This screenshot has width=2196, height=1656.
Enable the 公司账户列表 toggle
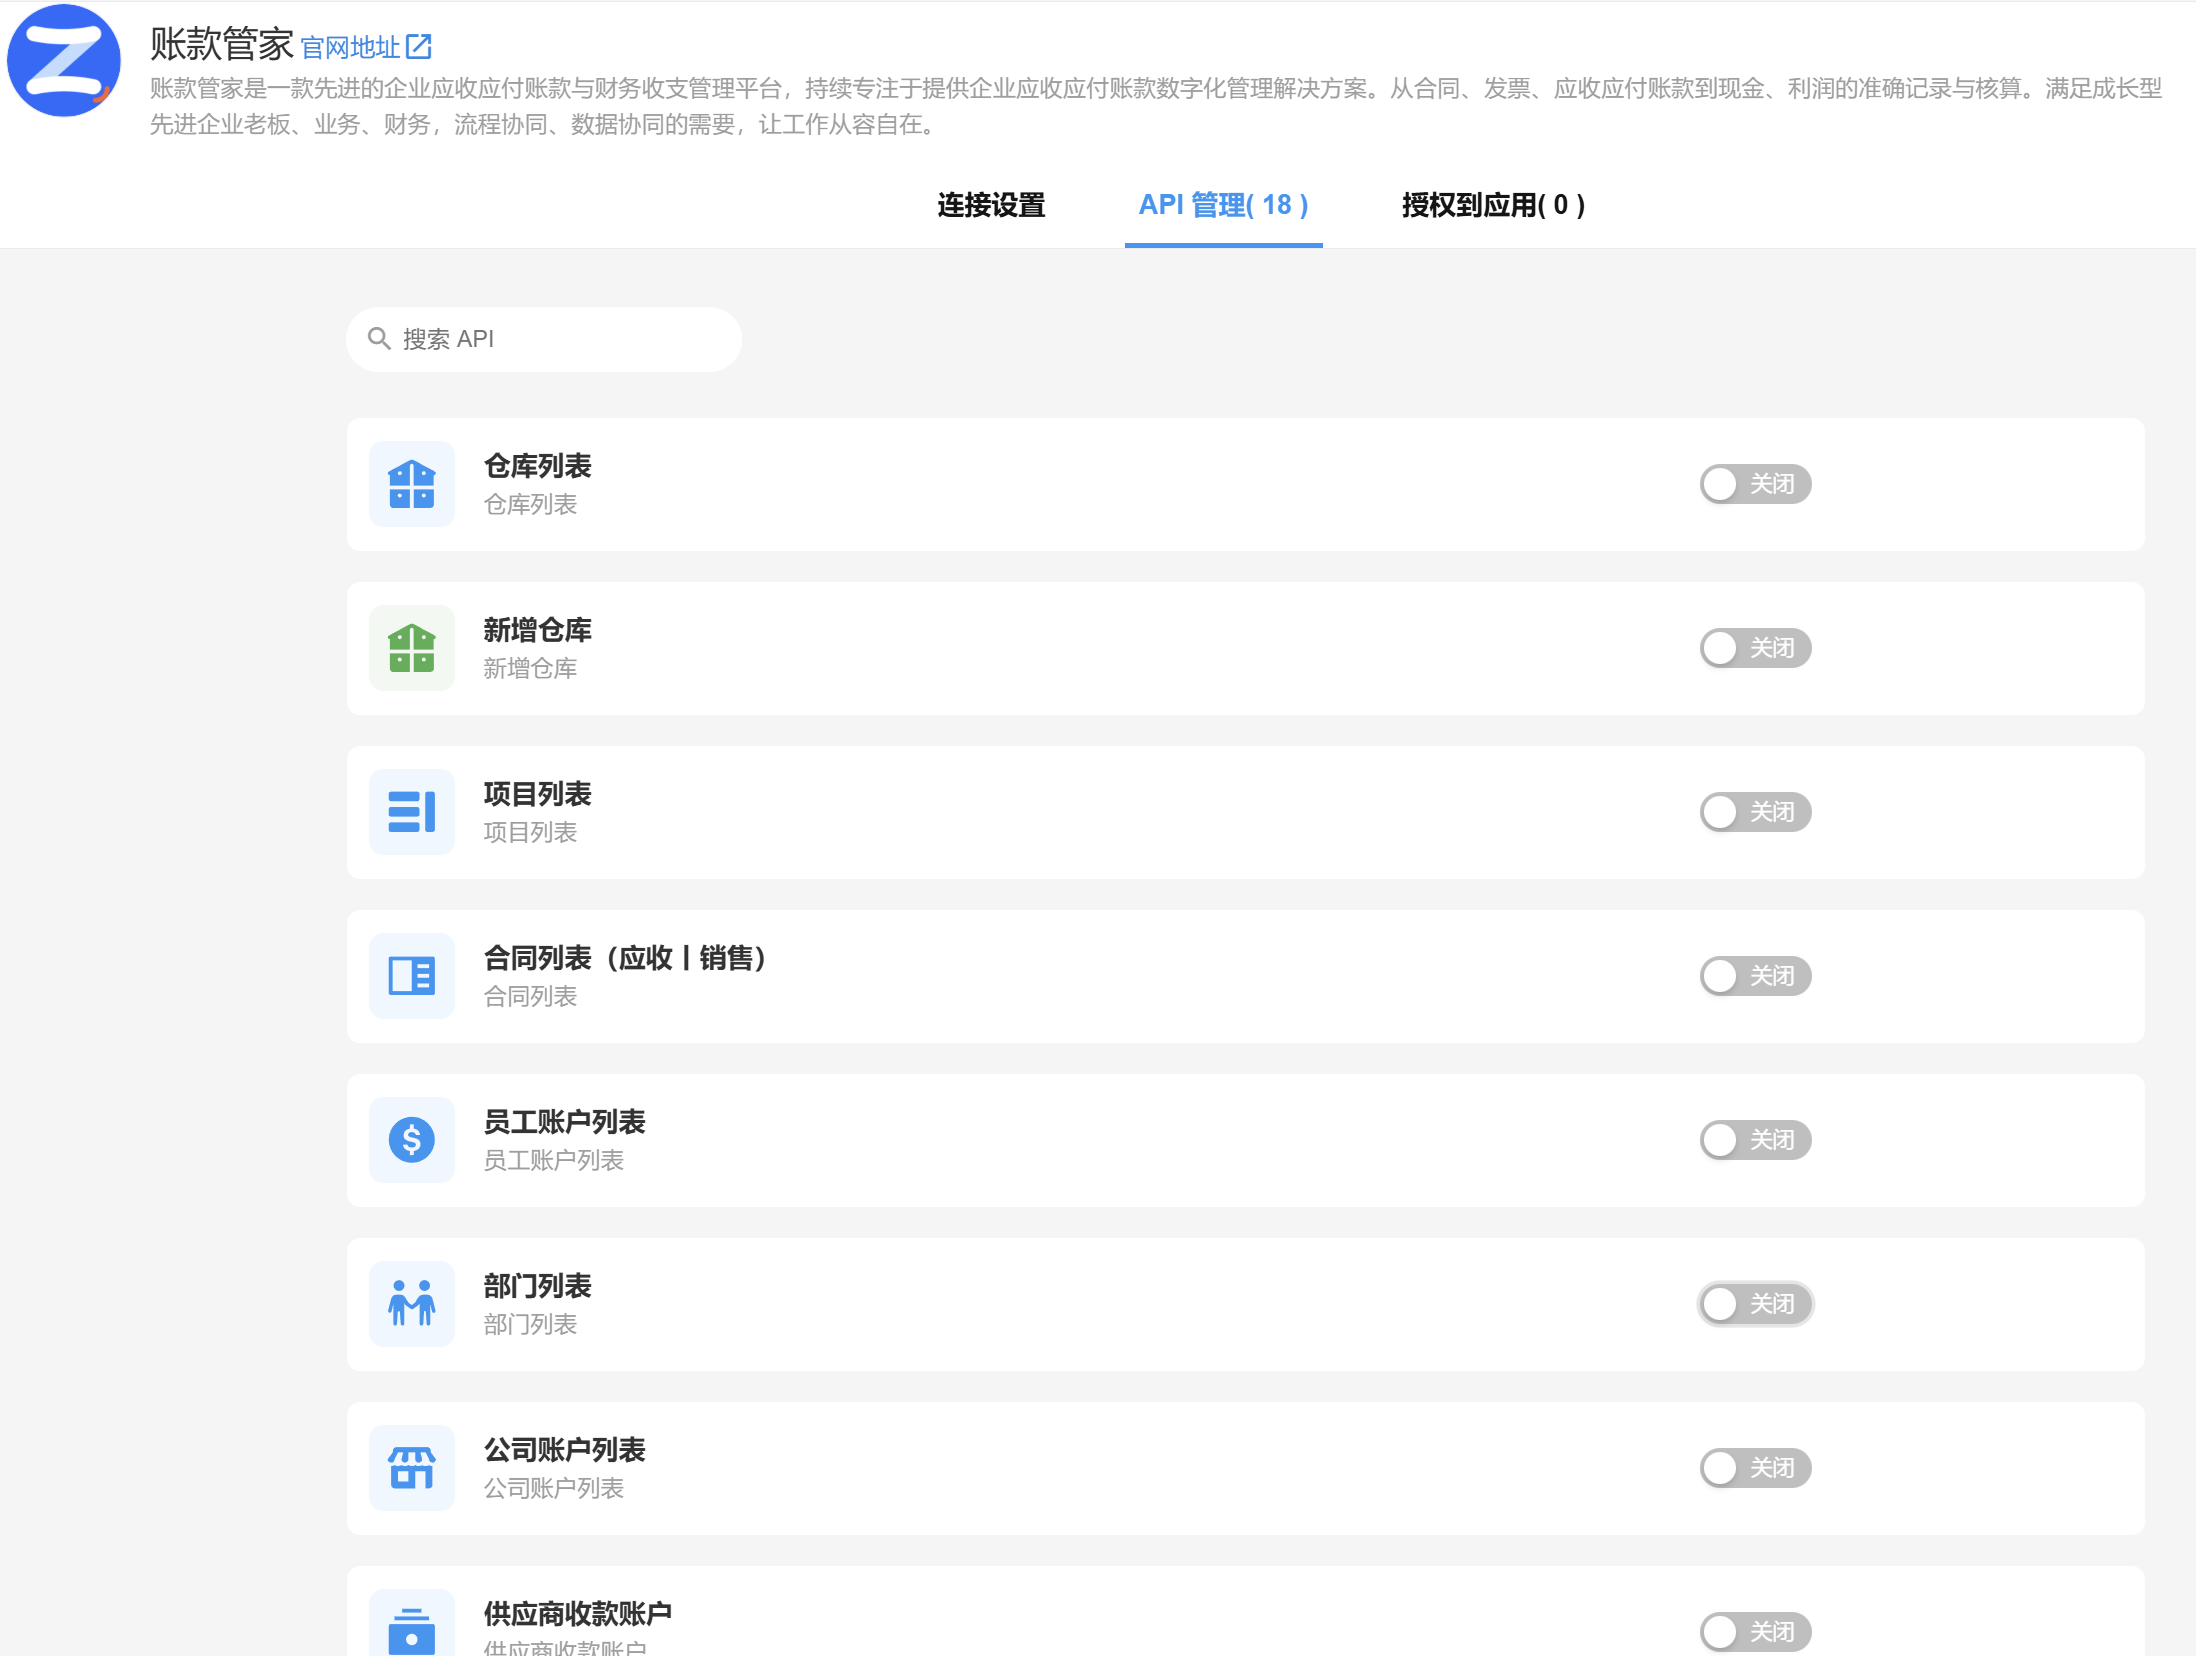click(x=1756, y=1468)
